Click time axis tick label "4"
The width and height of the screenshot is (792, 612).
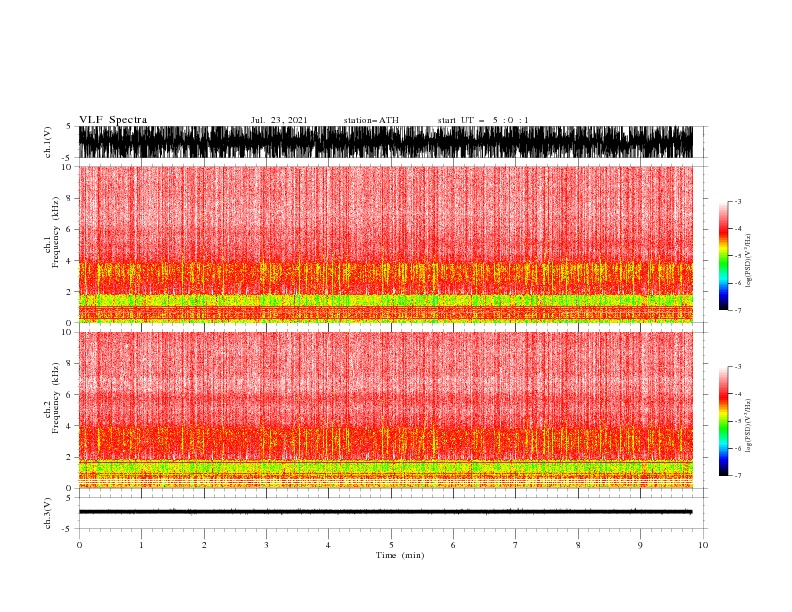pyautogui.click(x=328, y=545)
